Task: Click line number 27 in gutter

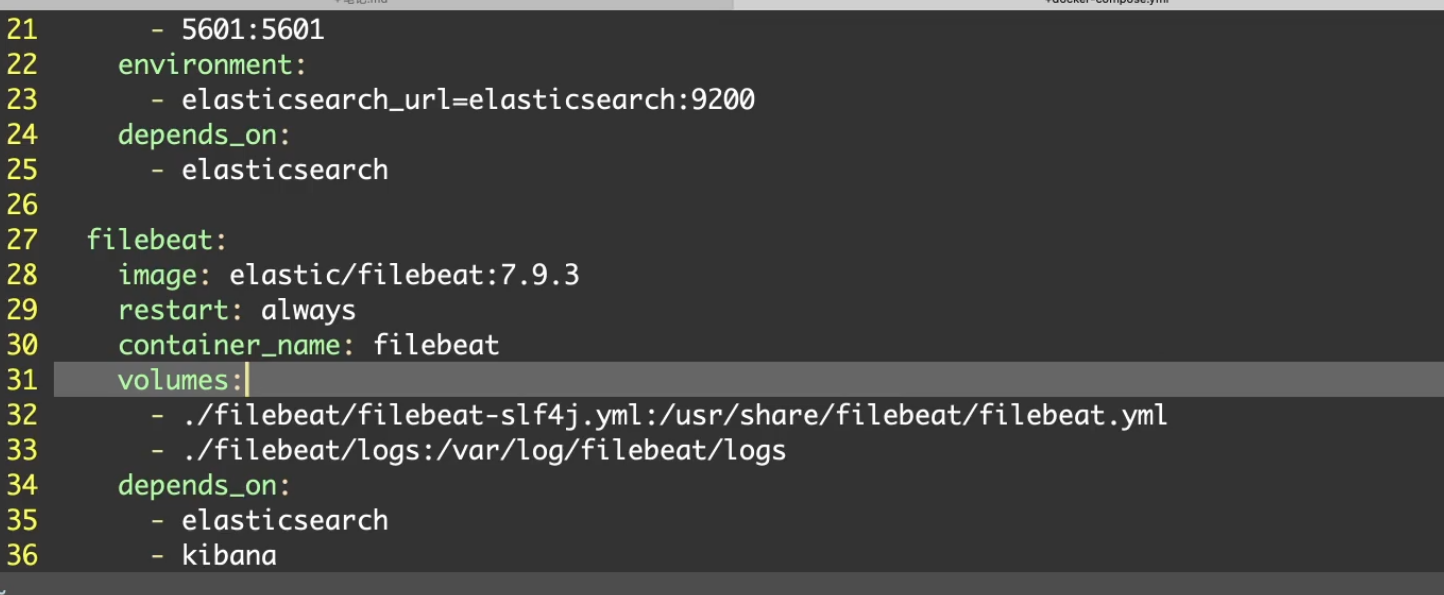Action: 22,240
